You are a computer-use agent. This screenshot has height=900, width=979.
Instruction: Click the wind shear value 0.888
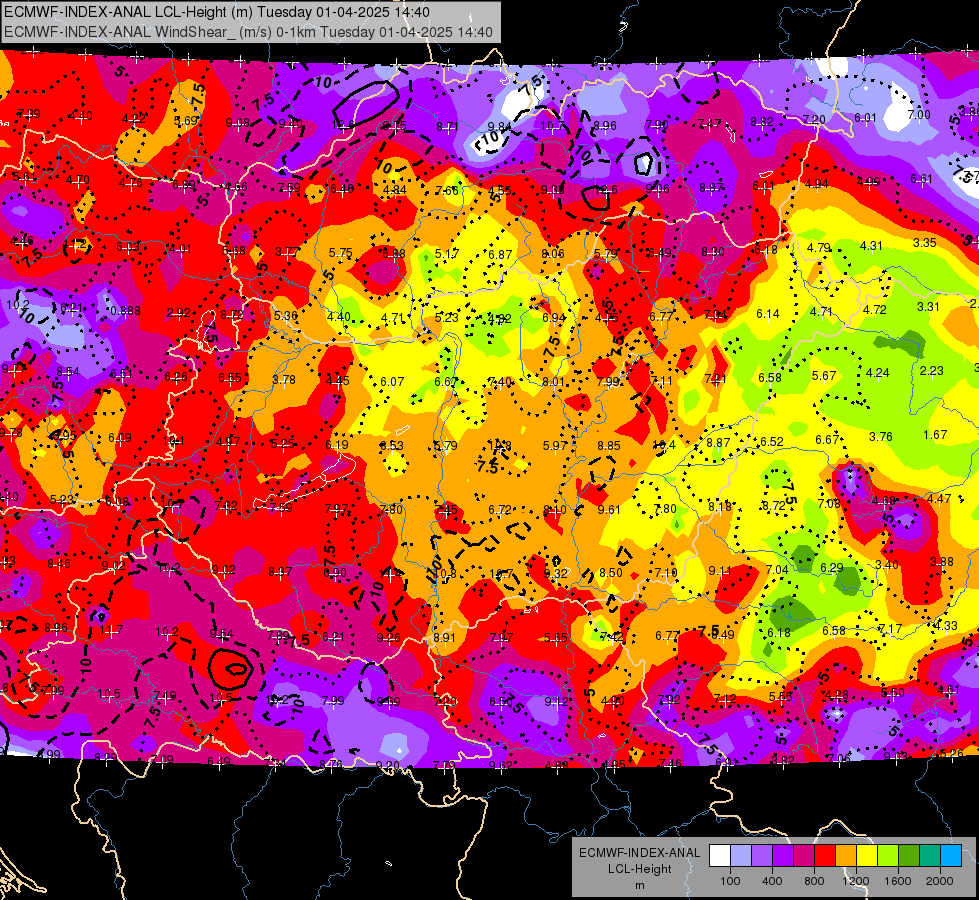[125, 311]
